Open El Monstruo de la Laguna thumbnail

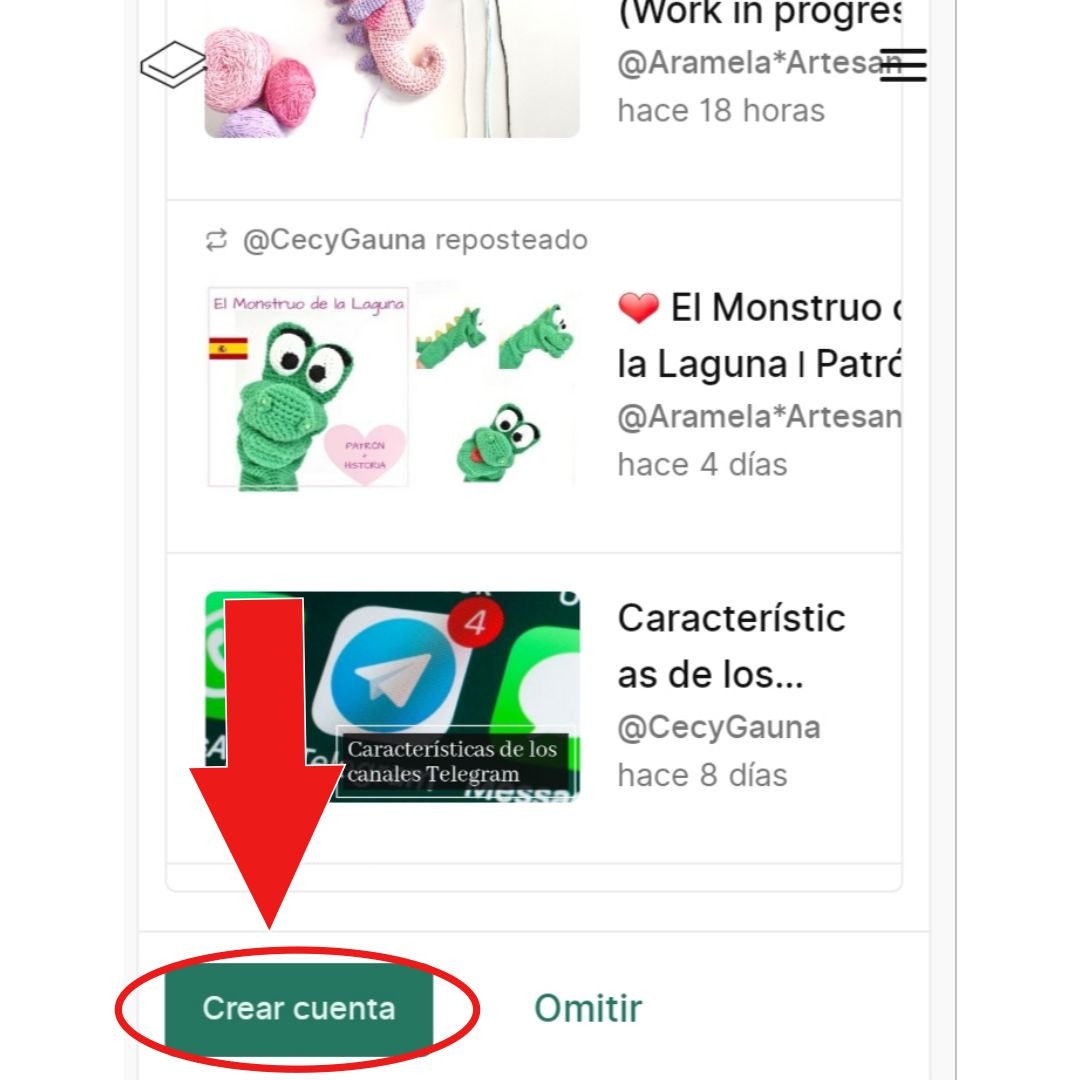point(392,386)
